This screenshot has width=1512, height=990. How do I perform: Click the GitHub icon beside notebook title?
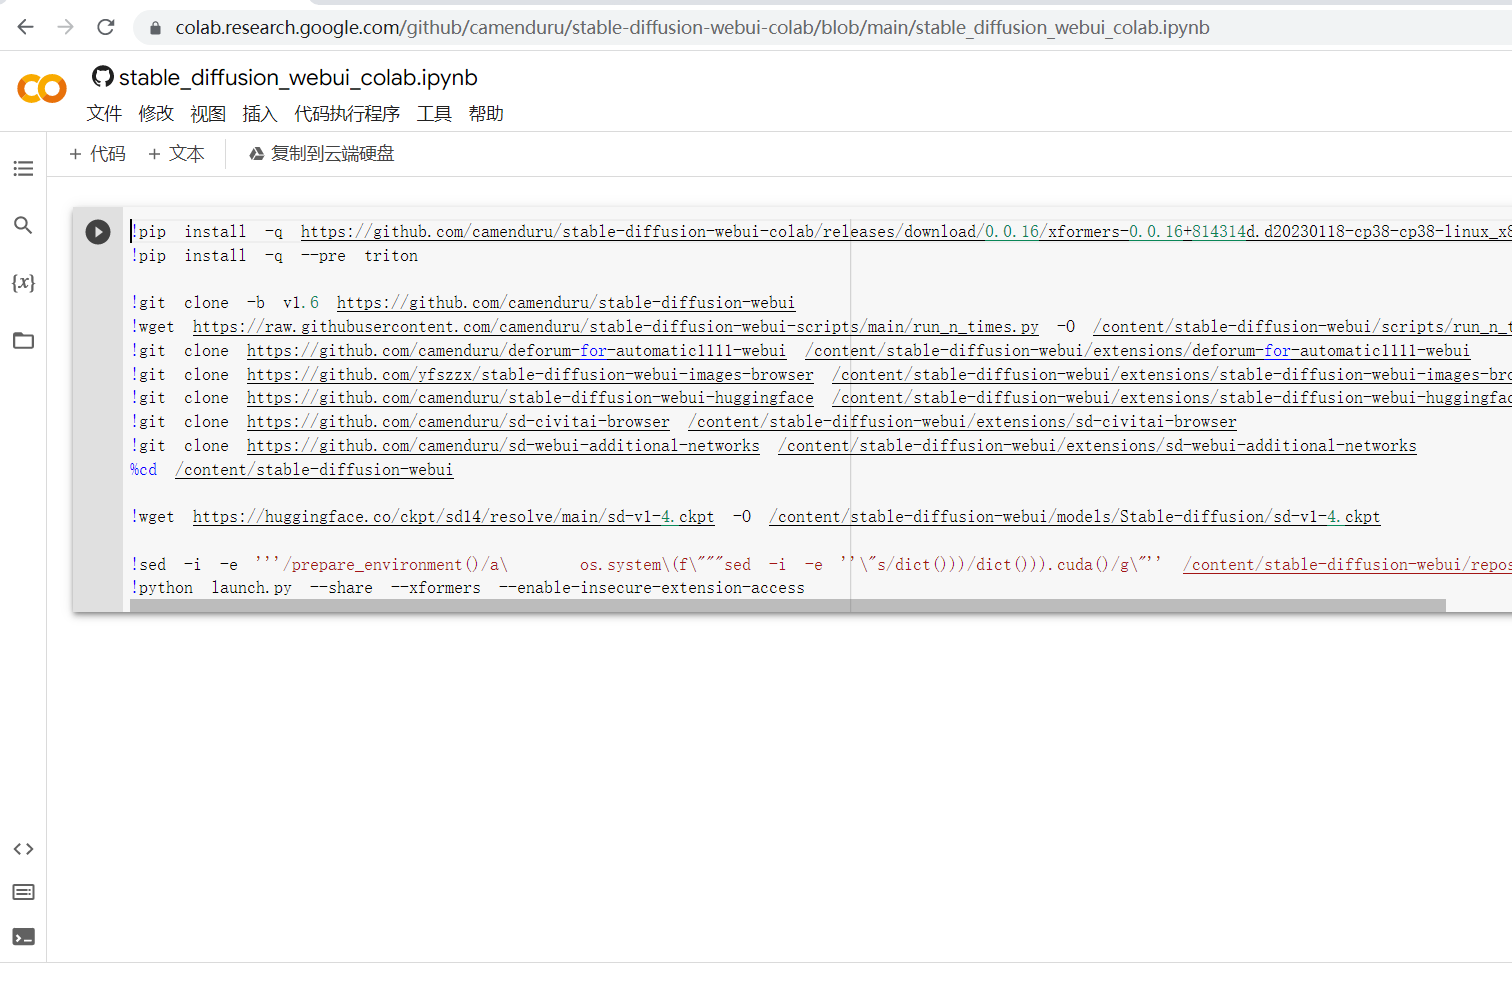(102, 76)
